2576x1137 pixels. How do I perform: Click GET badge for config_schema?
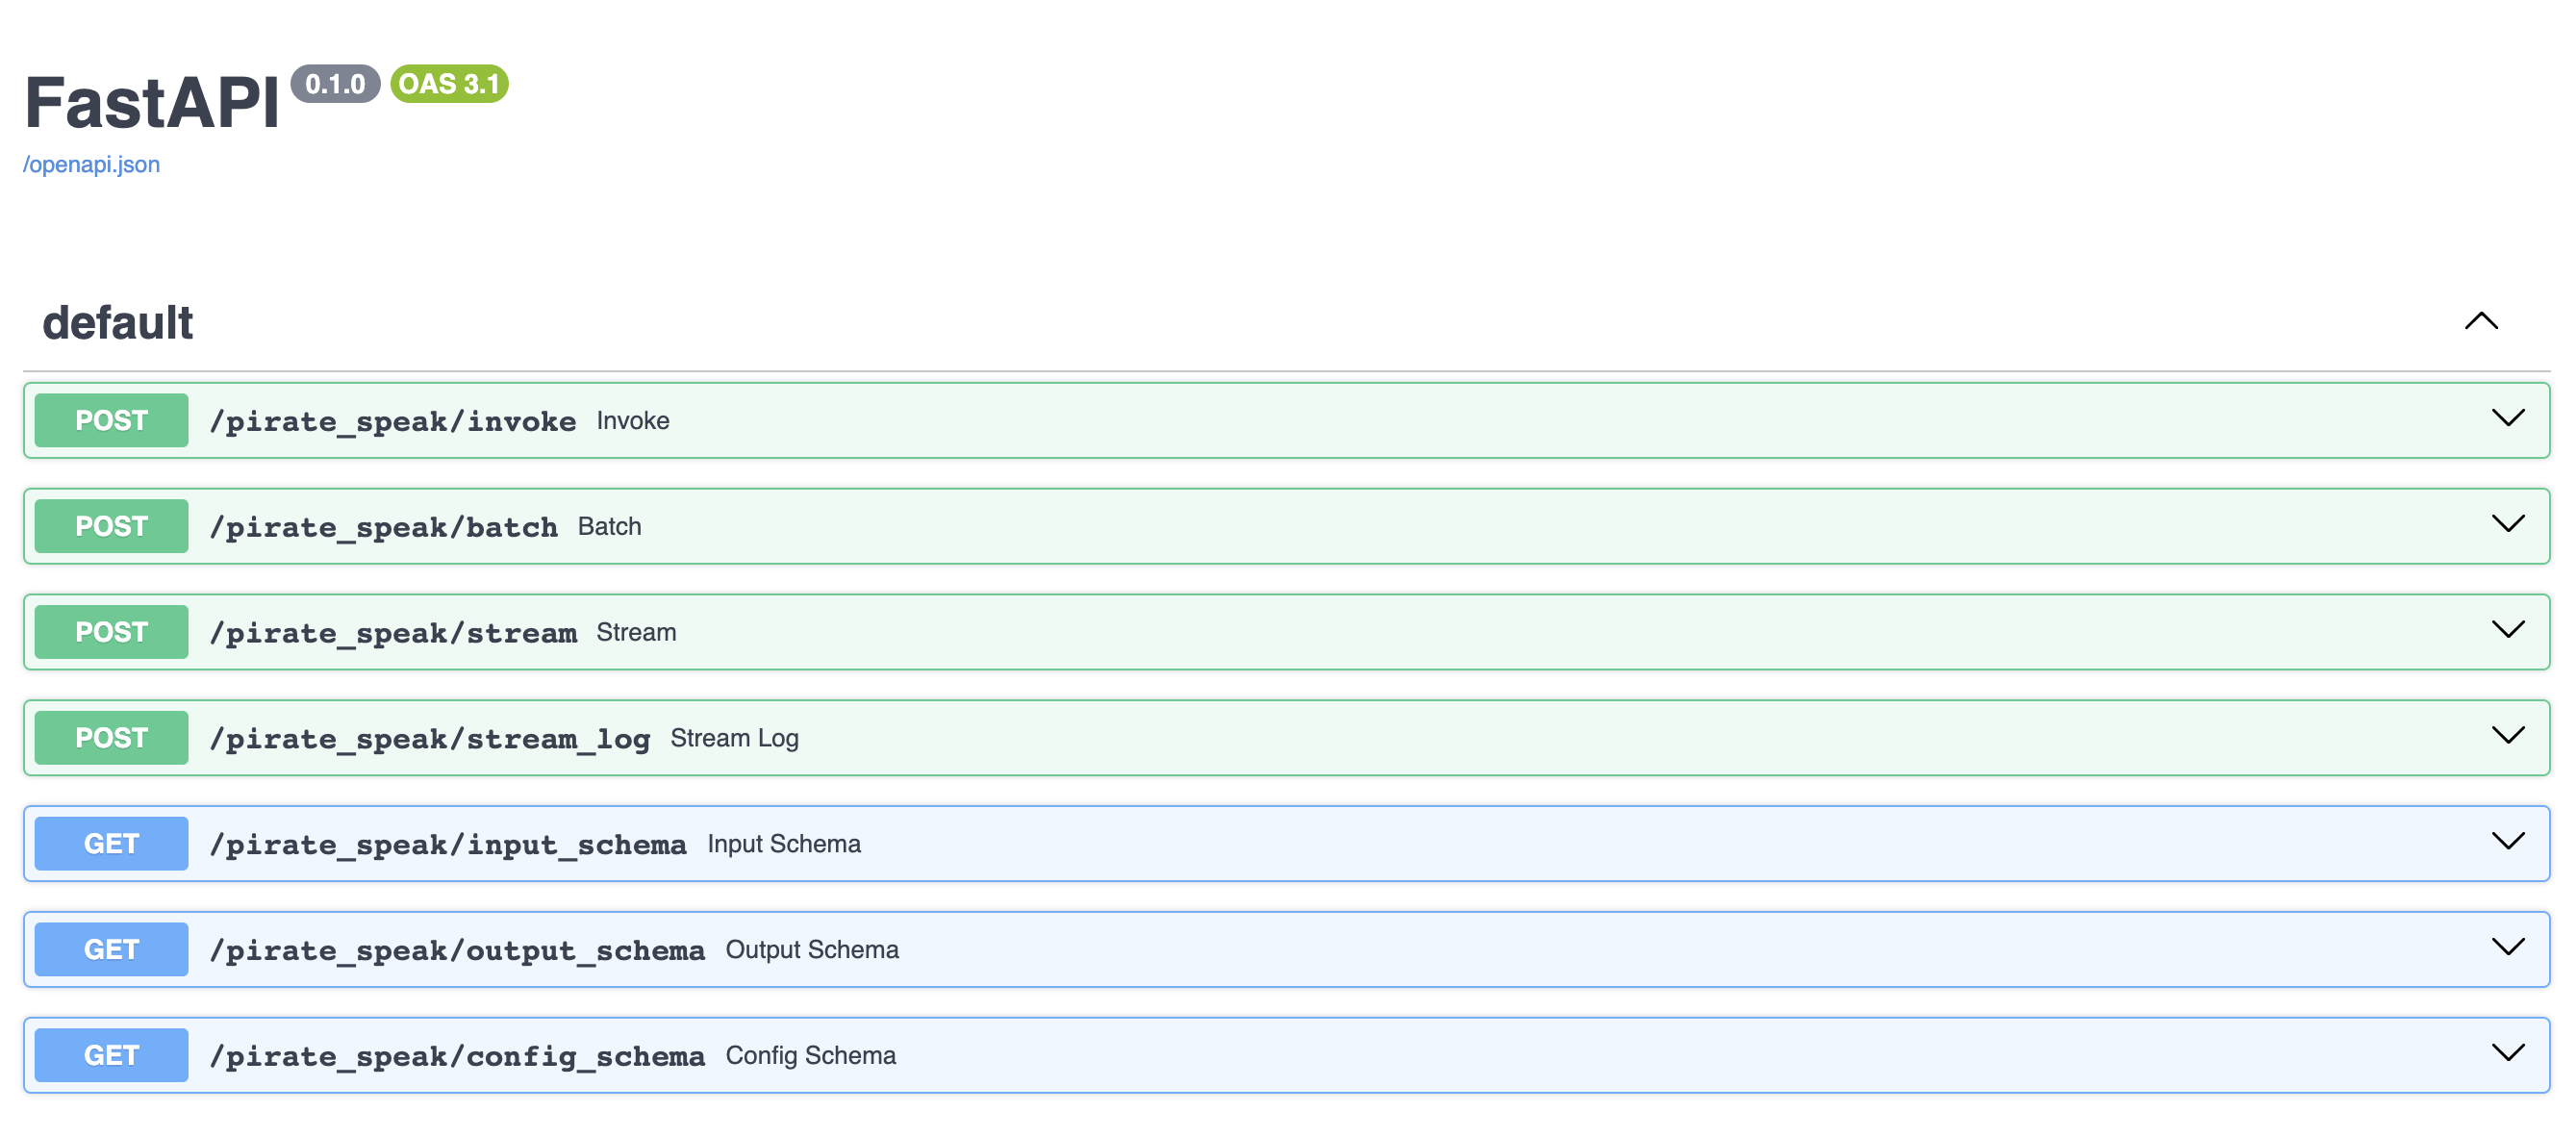tap(111, 1056)
